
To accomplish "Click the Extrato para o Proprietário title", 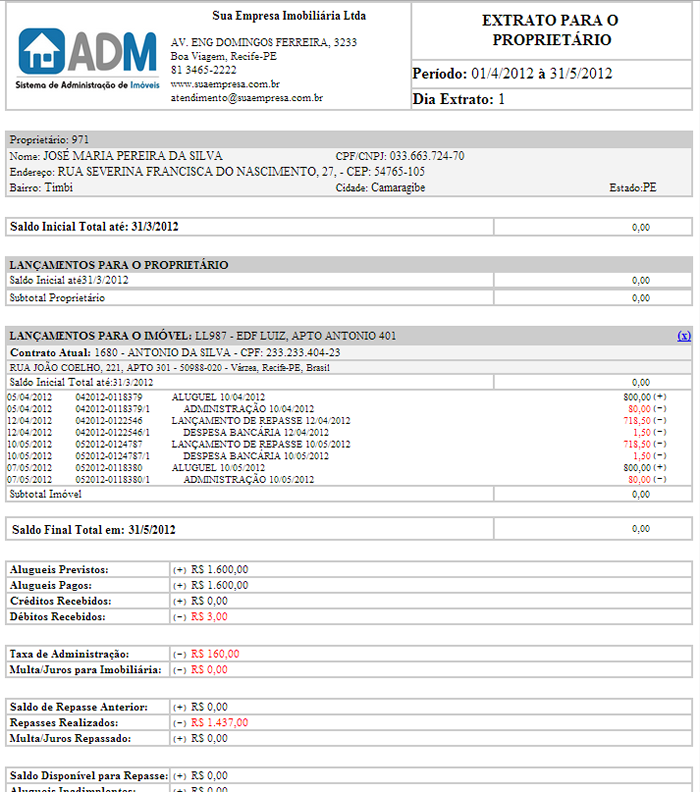I will click(548, 30).
